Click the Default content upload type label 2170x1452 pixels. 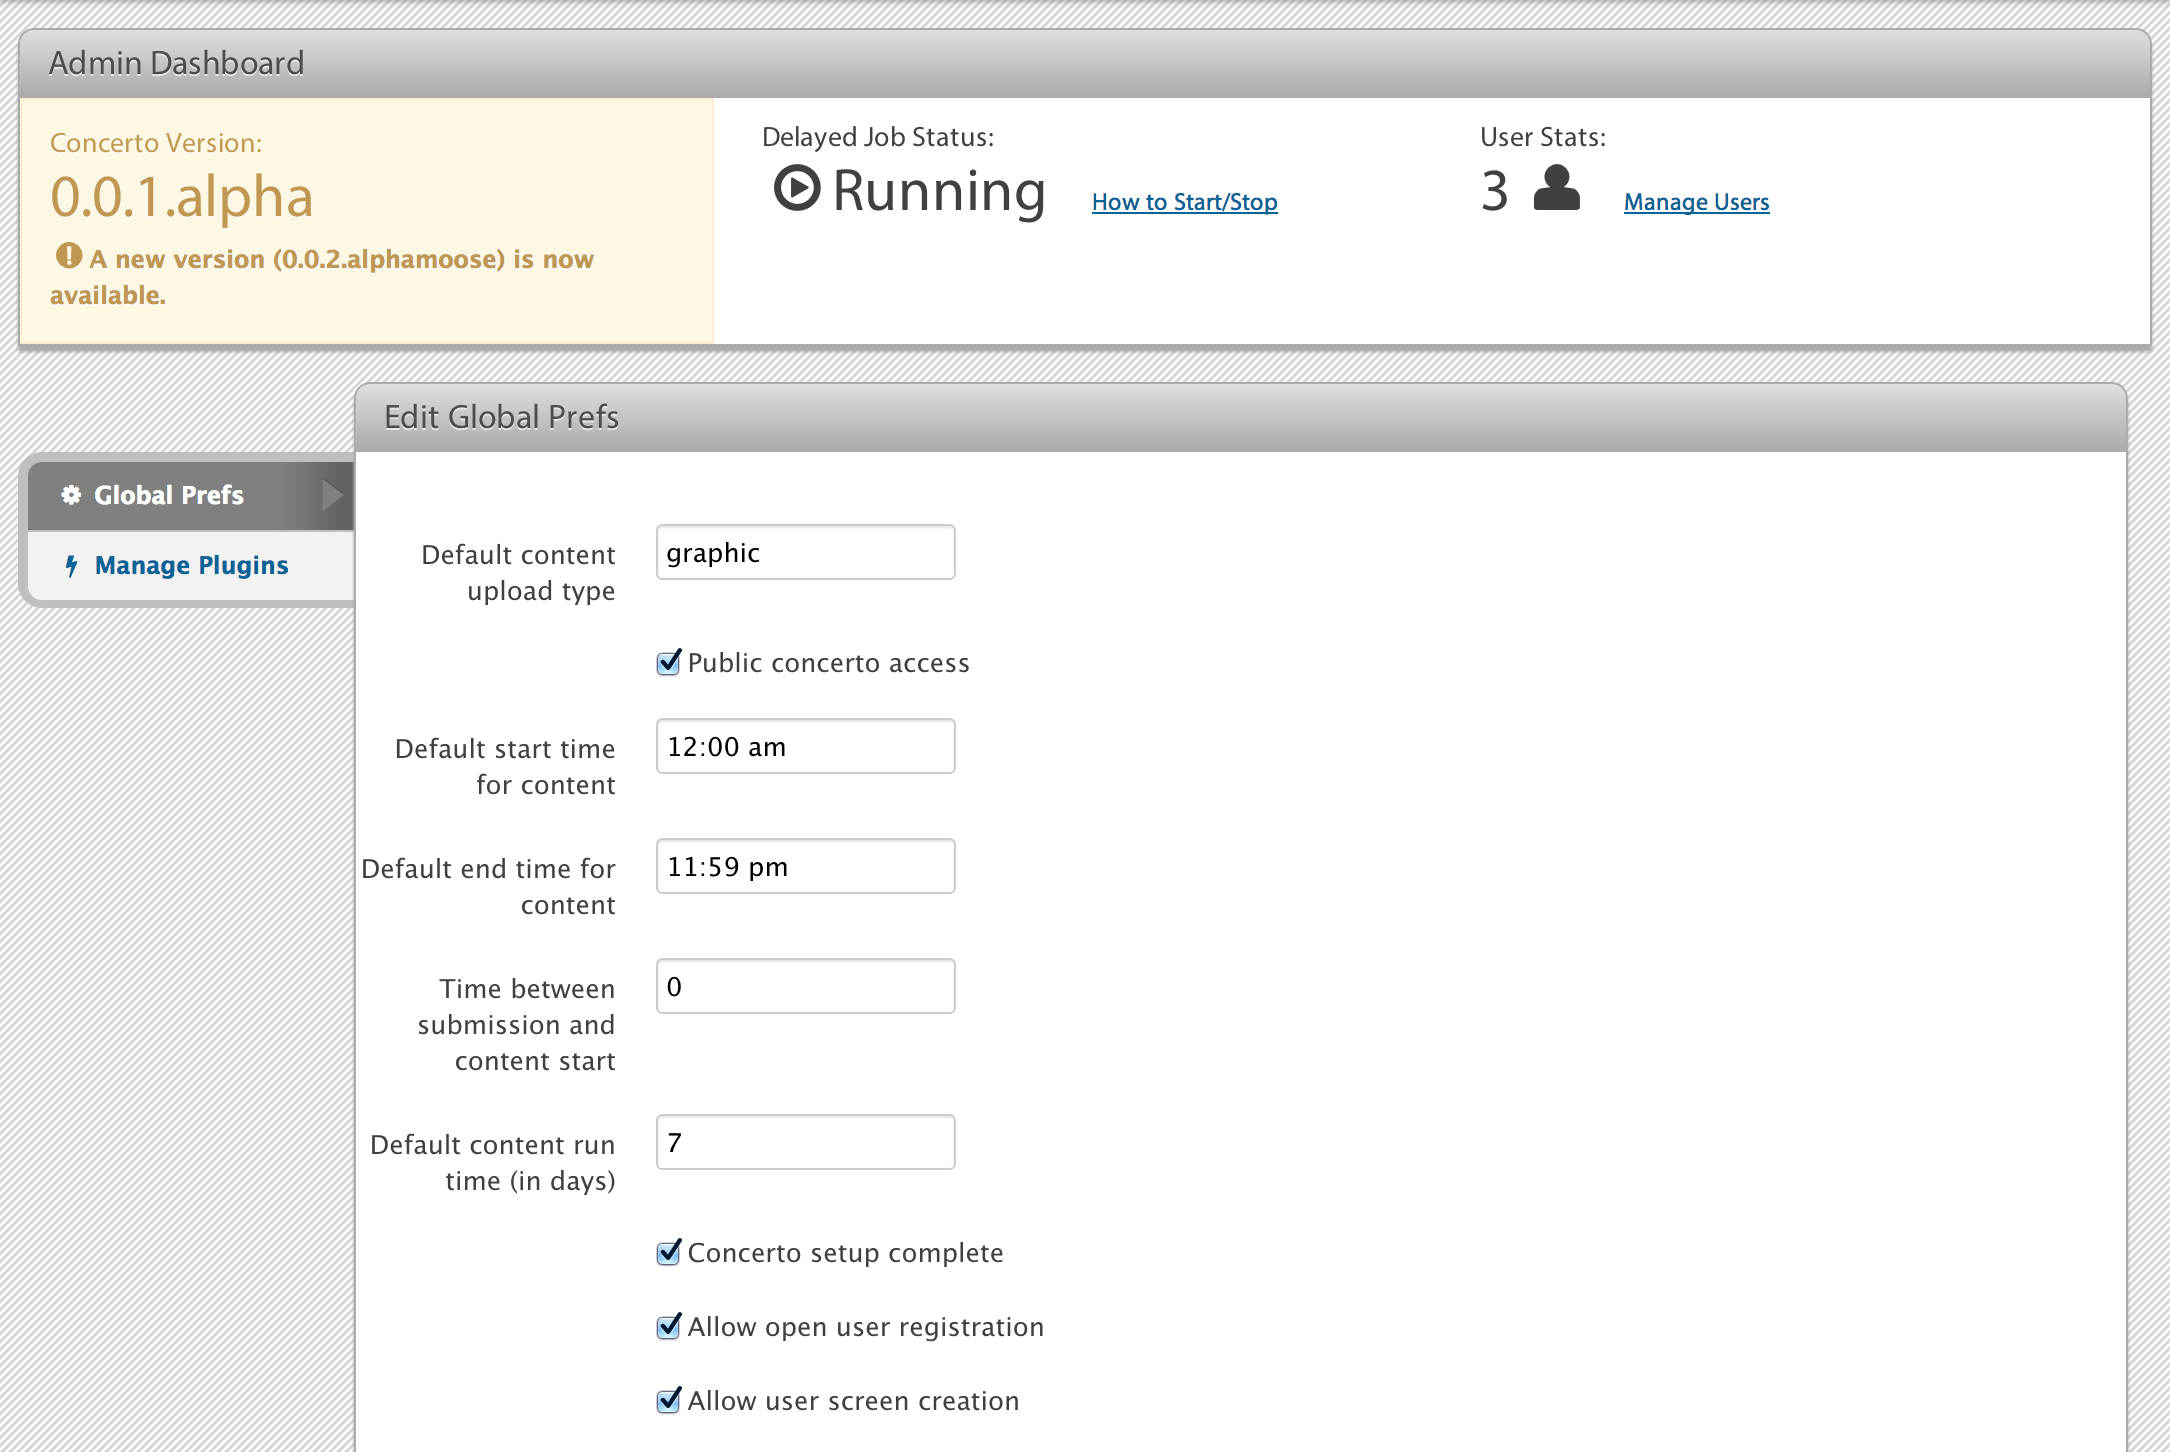(x=518, y=573)
